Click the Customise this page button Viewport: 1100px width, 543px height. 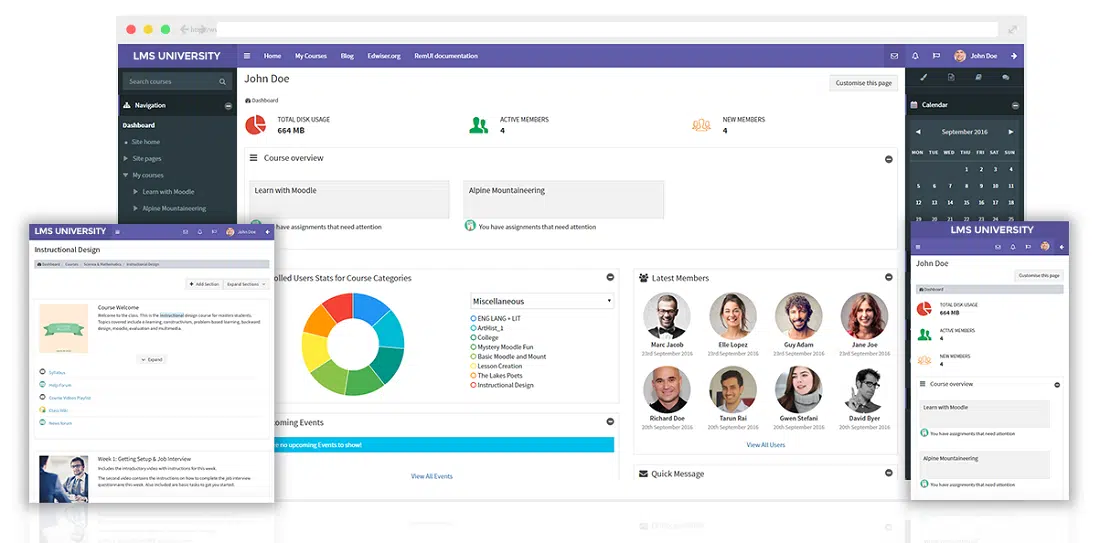(x=863, y=83)
